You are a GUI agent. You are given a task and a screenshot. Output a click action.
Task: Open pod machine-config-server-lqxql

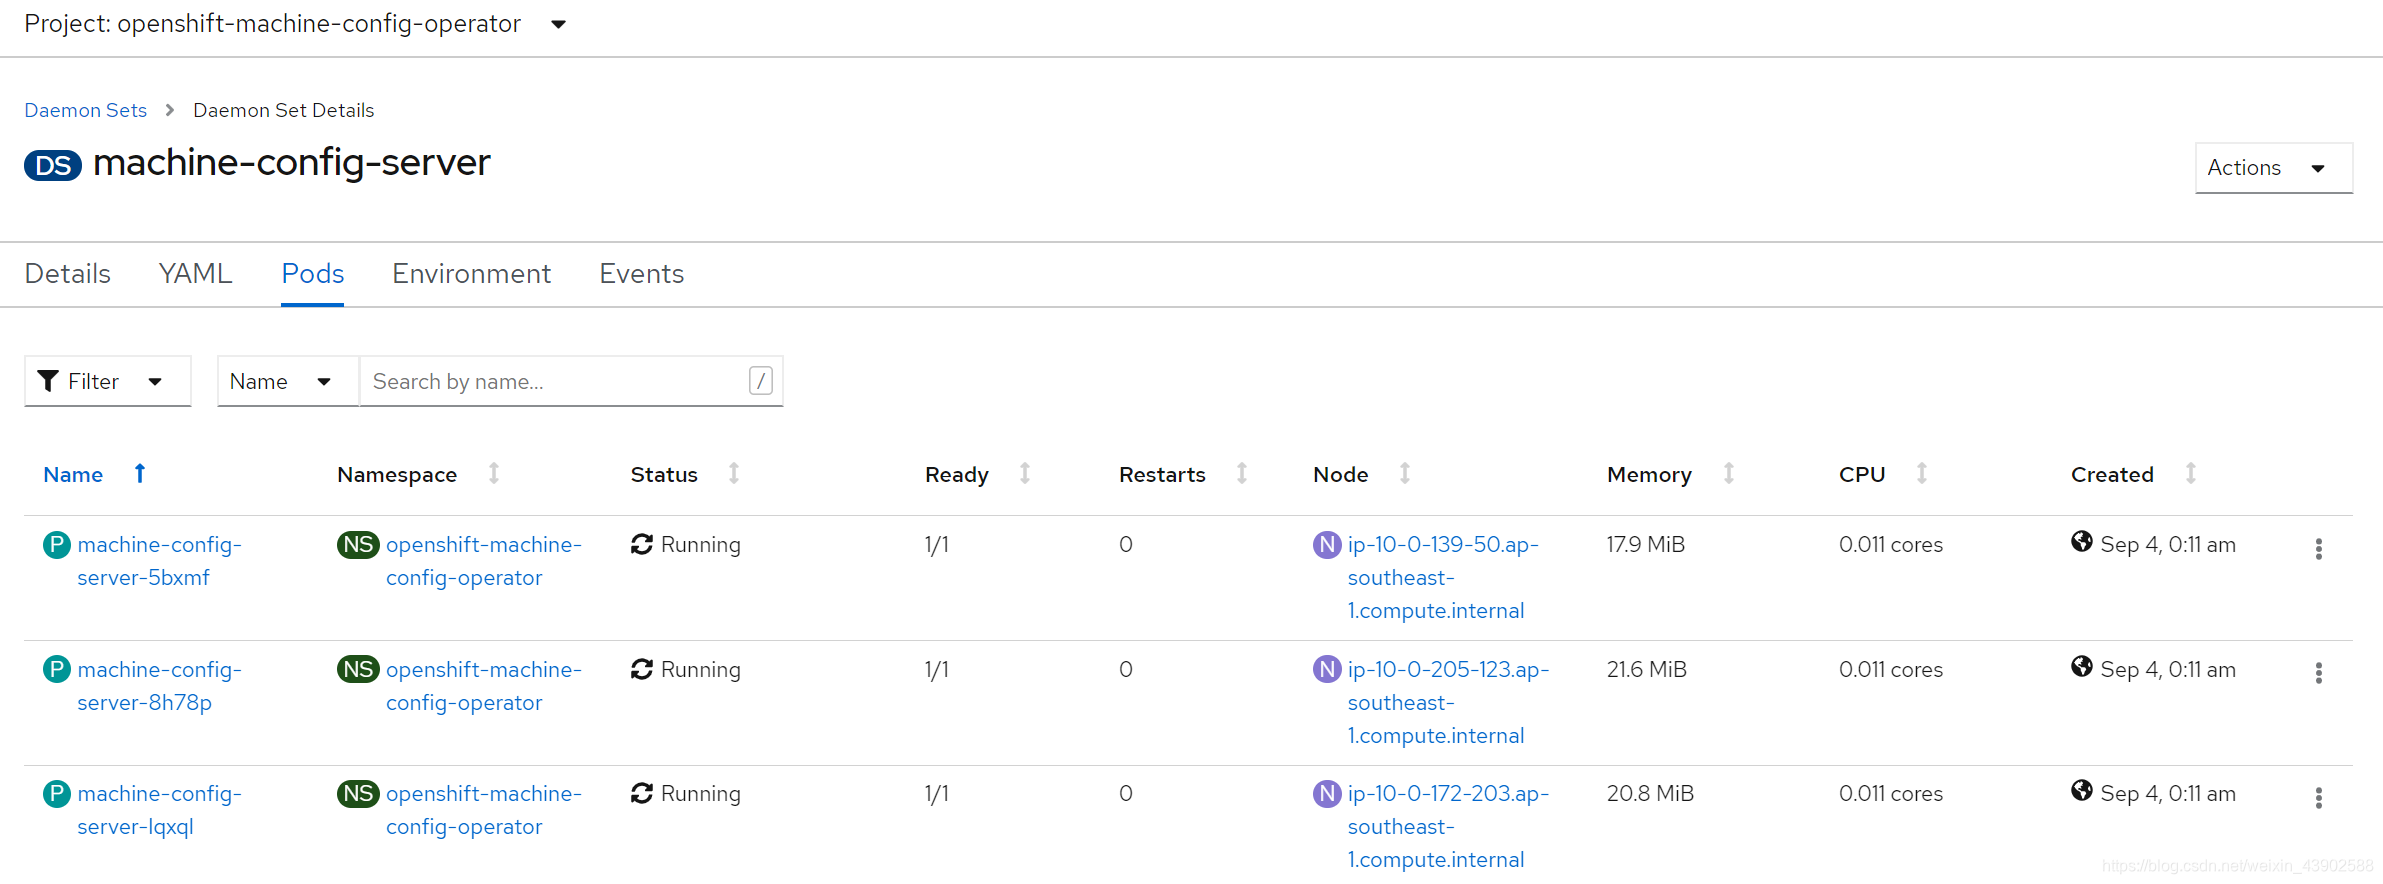(x=159, y=810)
